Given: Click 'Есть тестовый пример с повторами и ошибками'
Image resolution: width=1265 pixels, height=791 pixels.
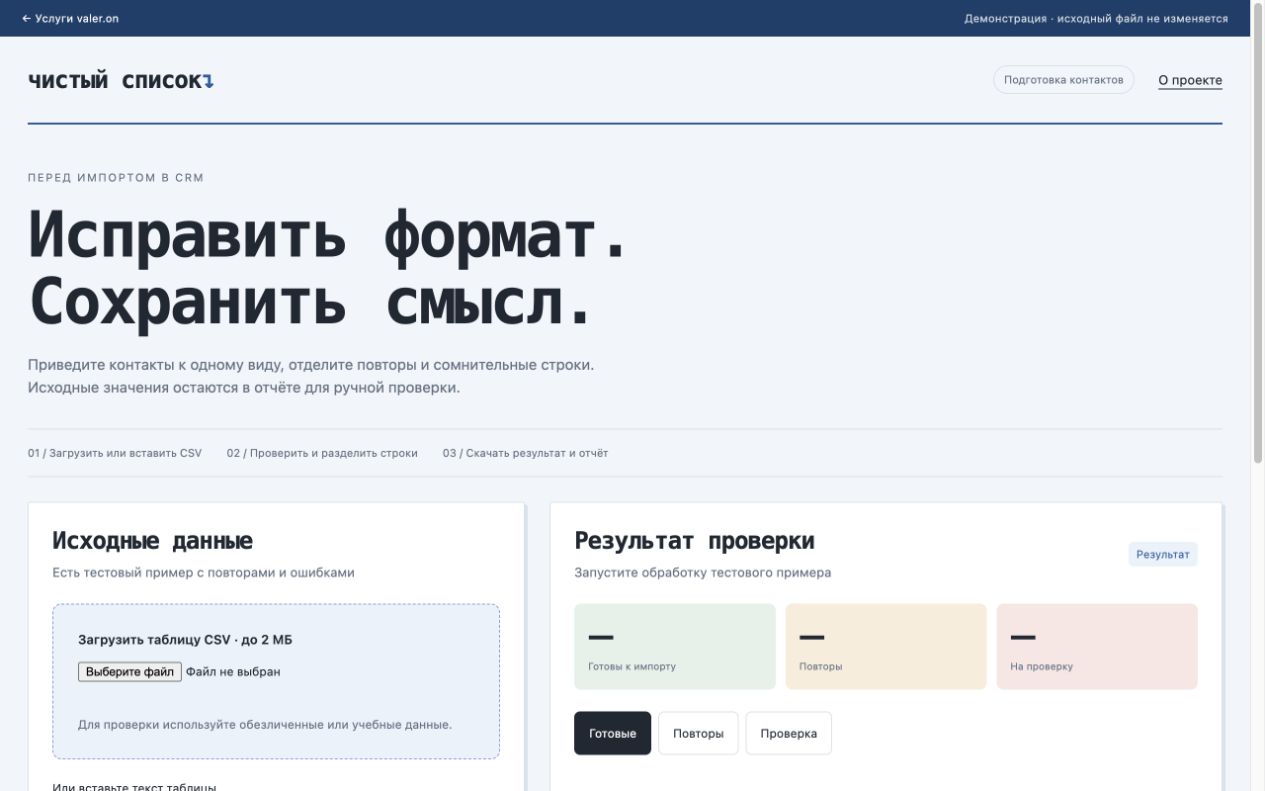Looking at the screenshot, I should click(x=203, y=573).
